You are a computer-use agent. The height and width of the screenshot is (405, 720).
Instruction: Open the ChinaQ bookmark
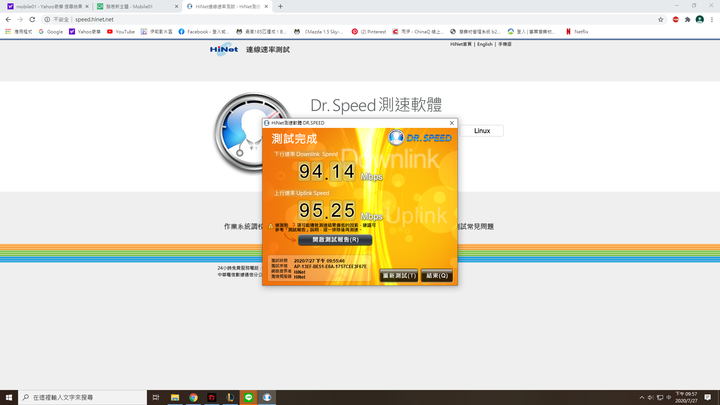[418, 32]
